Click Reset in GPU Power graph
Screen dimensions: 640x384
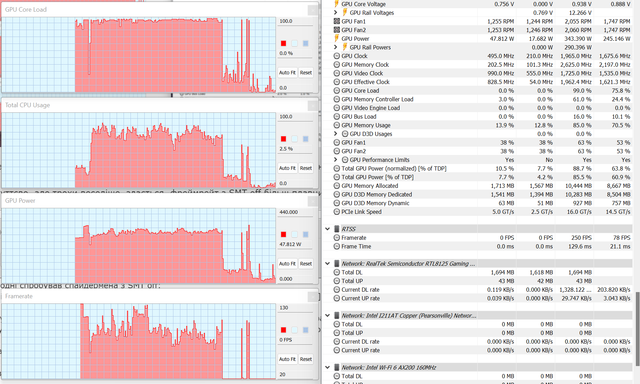(x=306, y=264)
